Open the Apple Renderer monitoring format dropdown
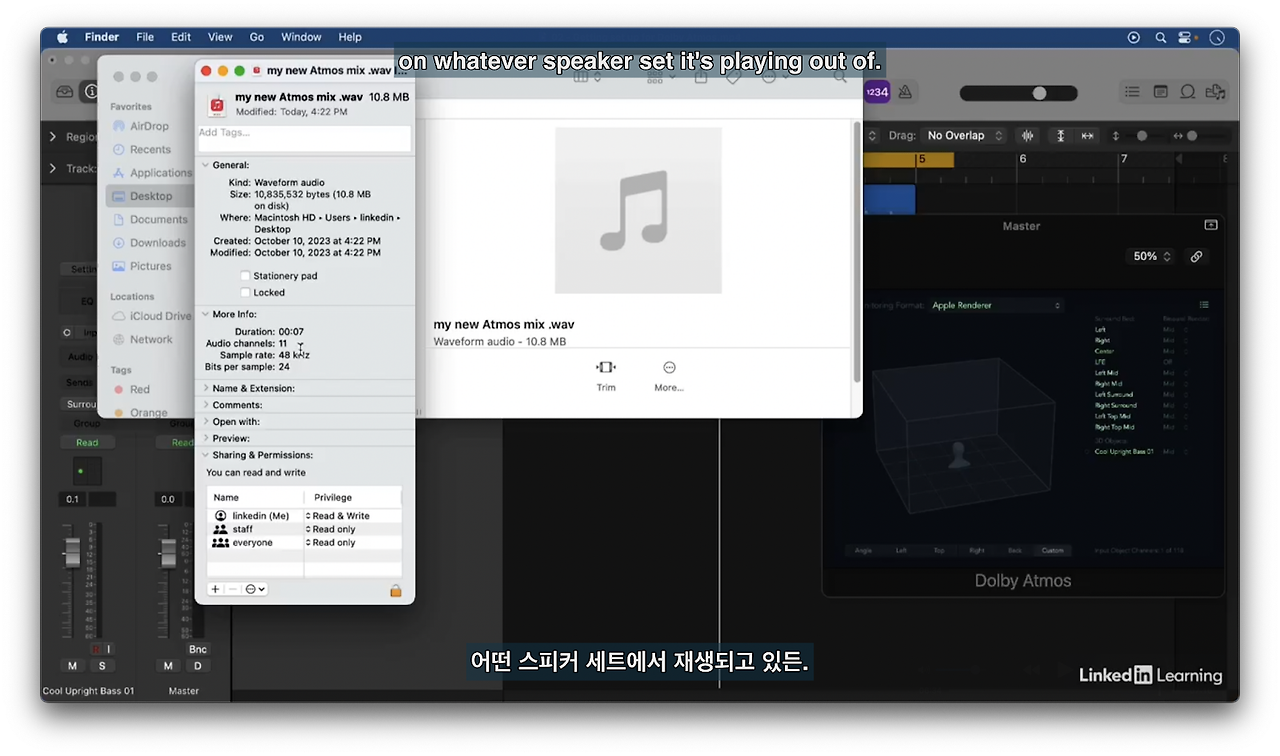 point(996,305)
